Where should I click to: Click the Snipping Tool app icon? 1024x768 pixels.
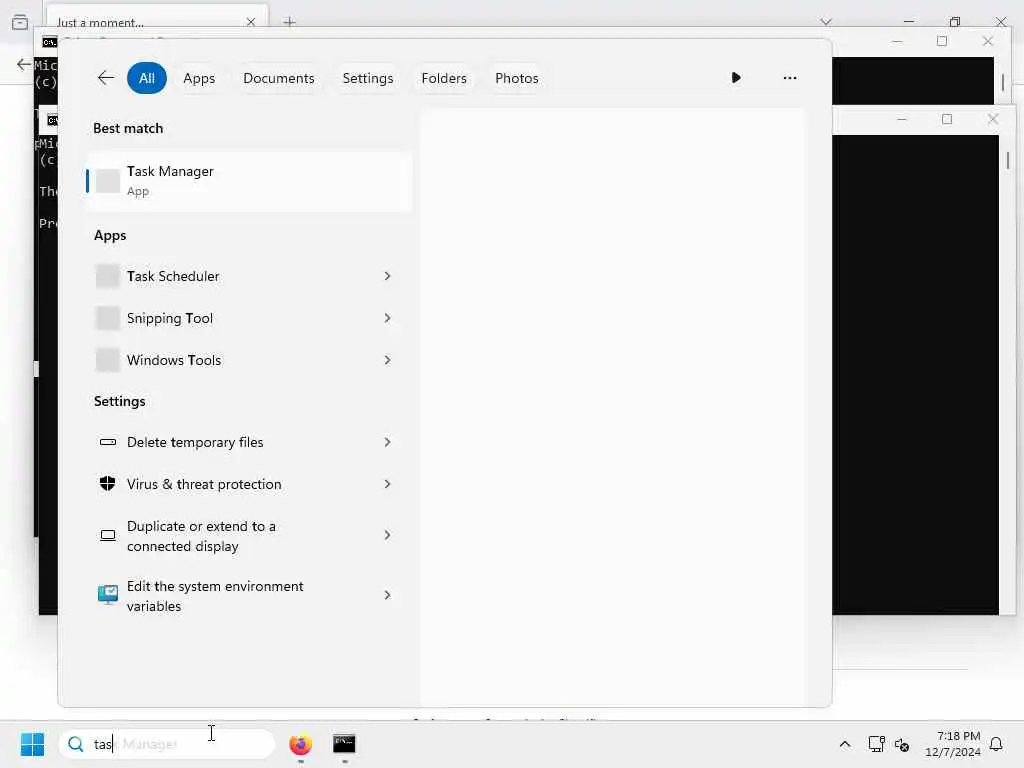point(108,318)
